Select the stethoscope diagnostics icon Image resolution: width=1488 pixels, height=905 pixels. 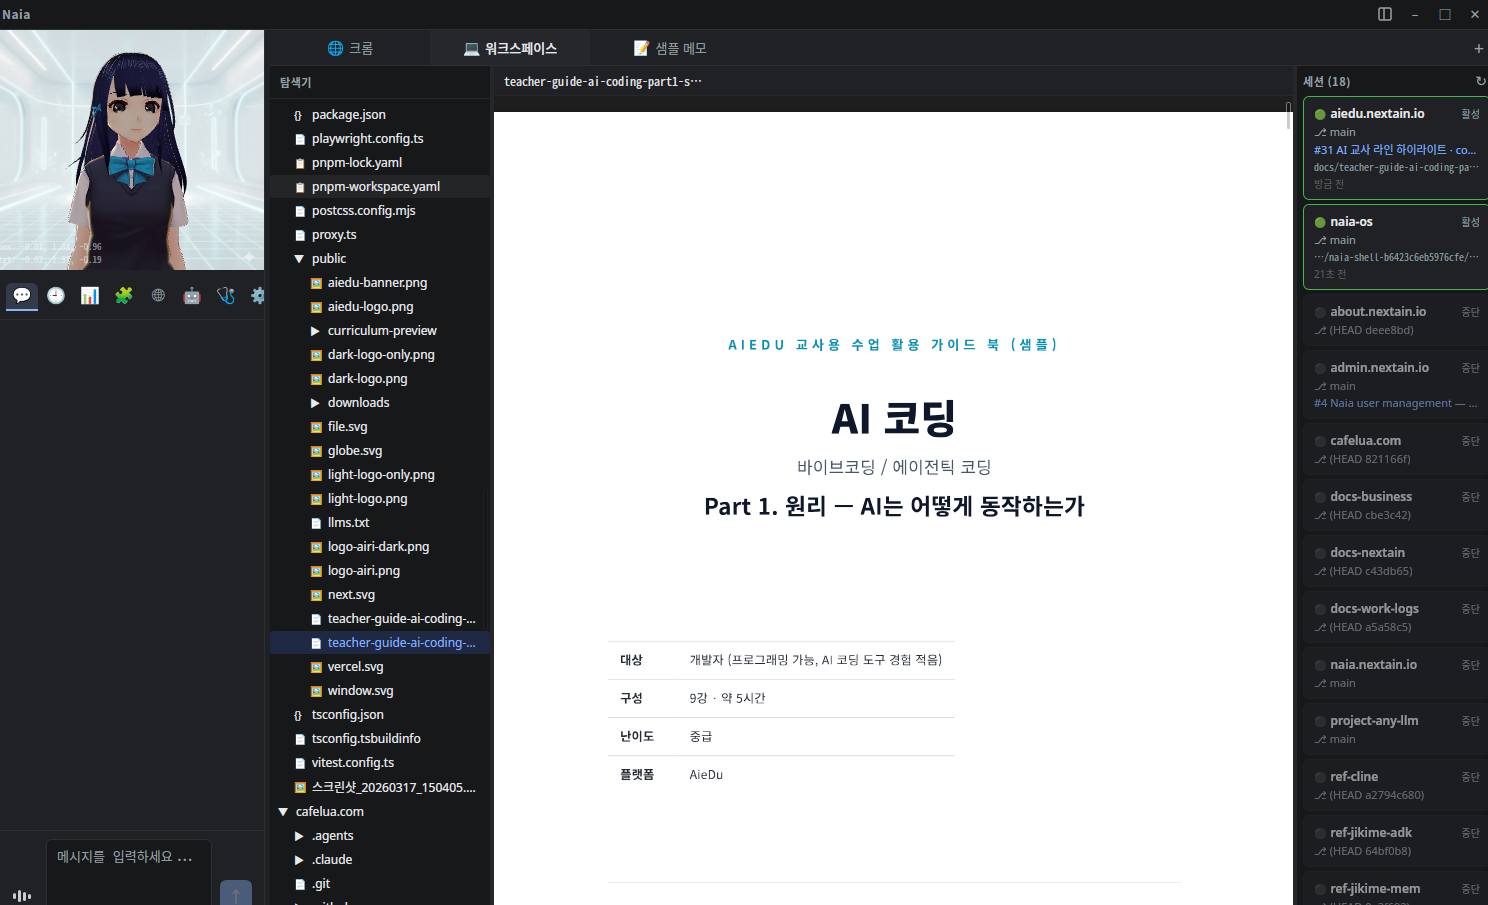(x=225, y=295)
